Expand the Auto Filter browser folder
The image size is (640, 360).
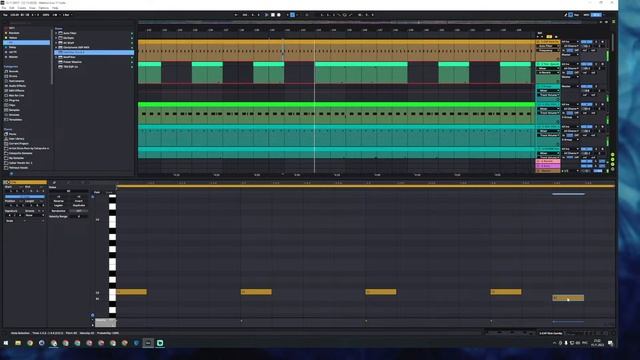pyautogui.click(x=56, y=33)
